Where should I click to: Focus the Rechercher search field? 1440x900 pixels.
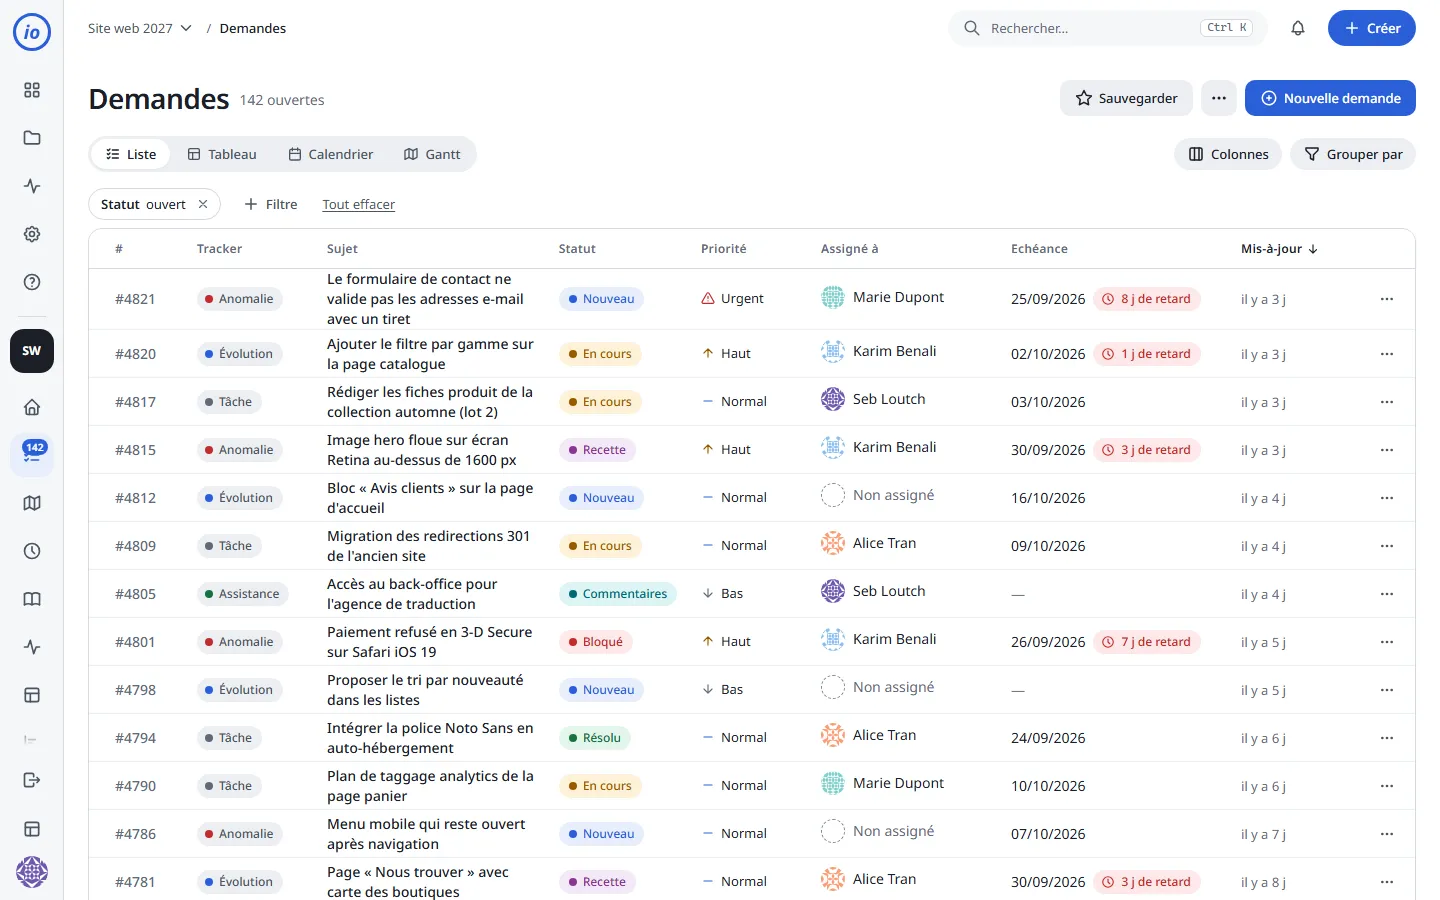(x=1108, y=28)
